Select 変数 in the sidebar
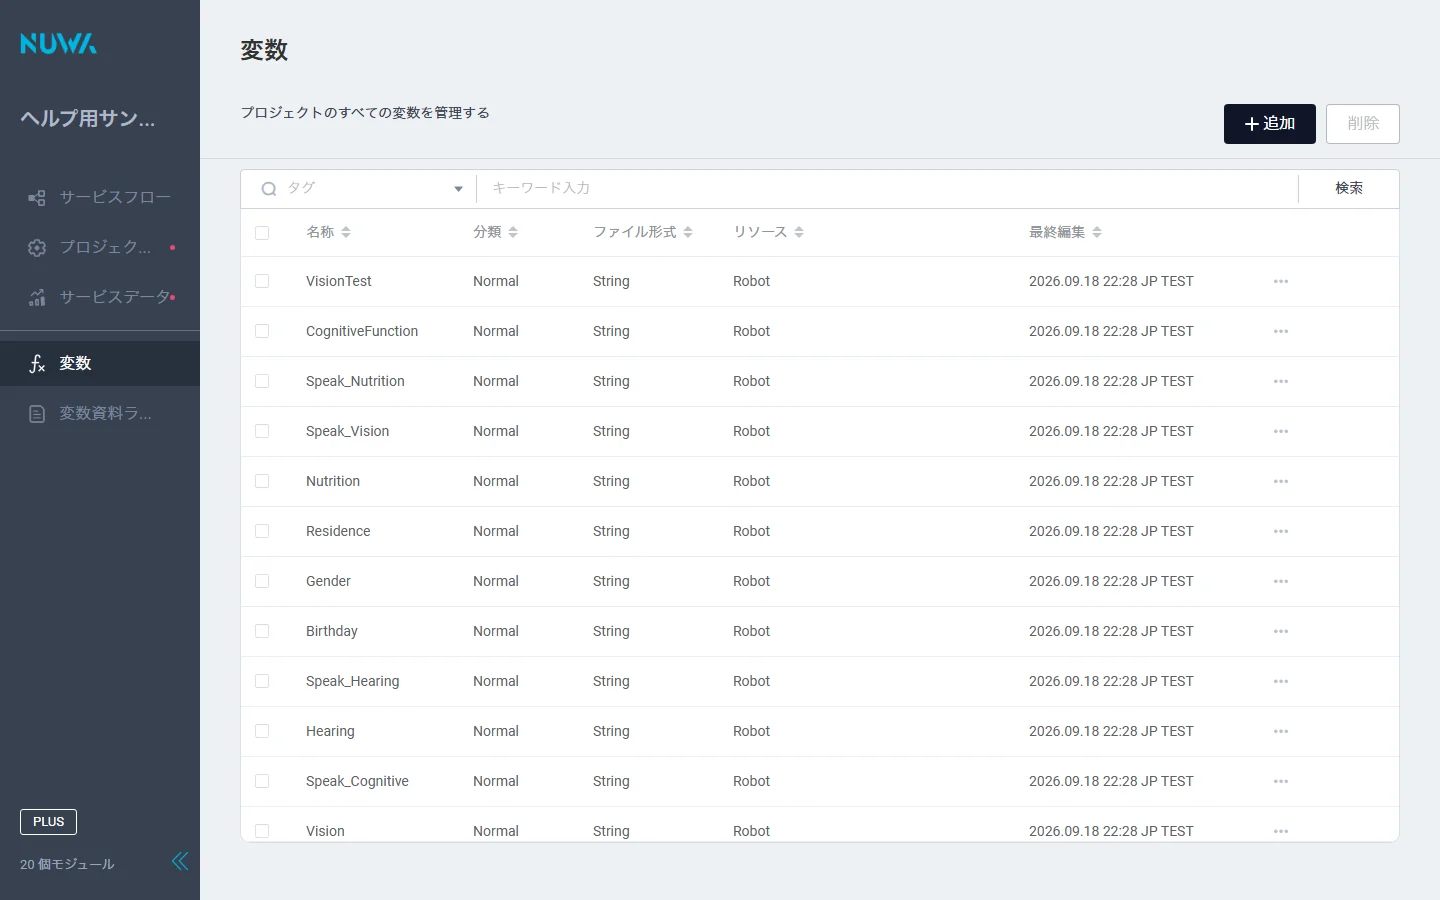Image resolution: width=1440 pixels, height=900 pixels. click(100, 363)
